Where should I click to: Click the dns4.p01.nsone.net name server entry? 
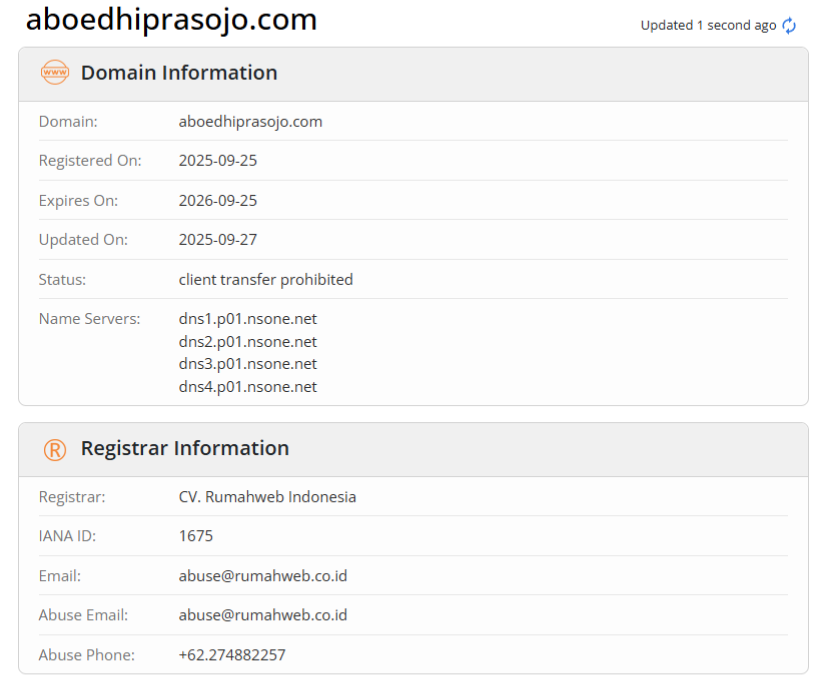[247, 386]
